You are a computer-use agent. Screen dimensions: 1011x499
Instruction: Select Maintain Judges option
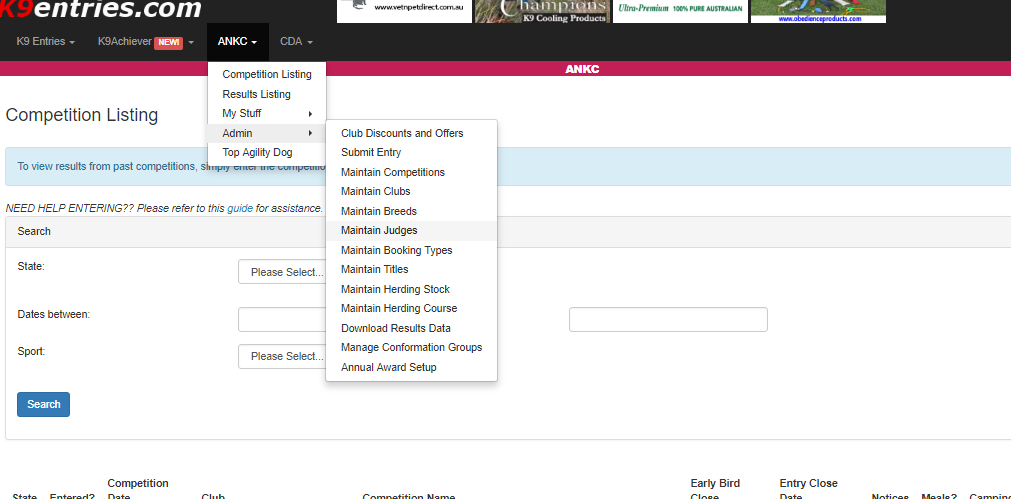click(411, 231)
